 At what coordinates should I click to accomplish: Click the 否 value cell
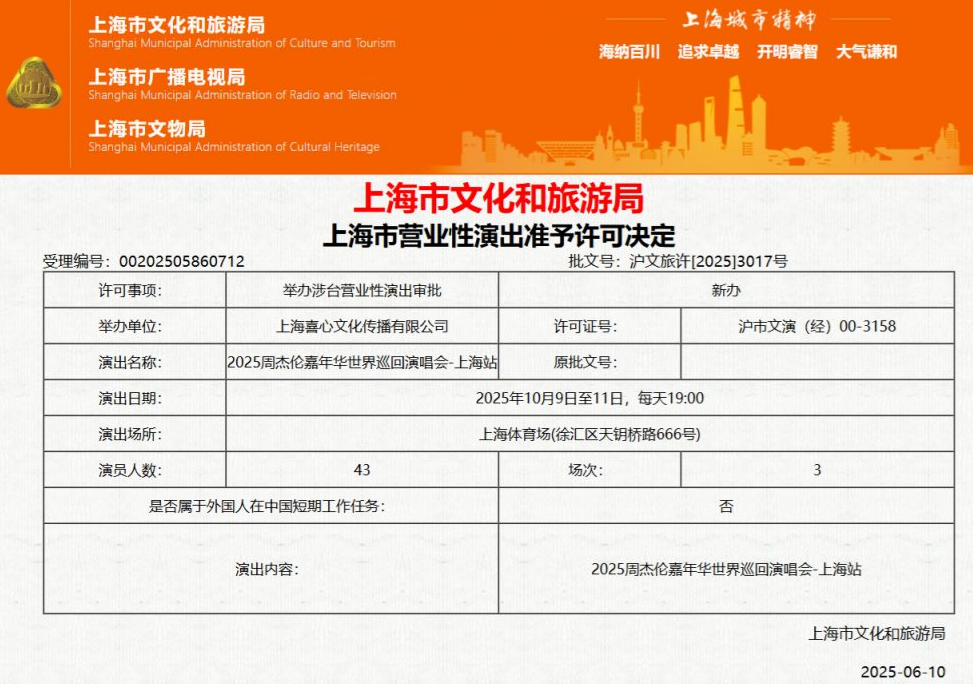pyautogui.click(x=726, y=506)
